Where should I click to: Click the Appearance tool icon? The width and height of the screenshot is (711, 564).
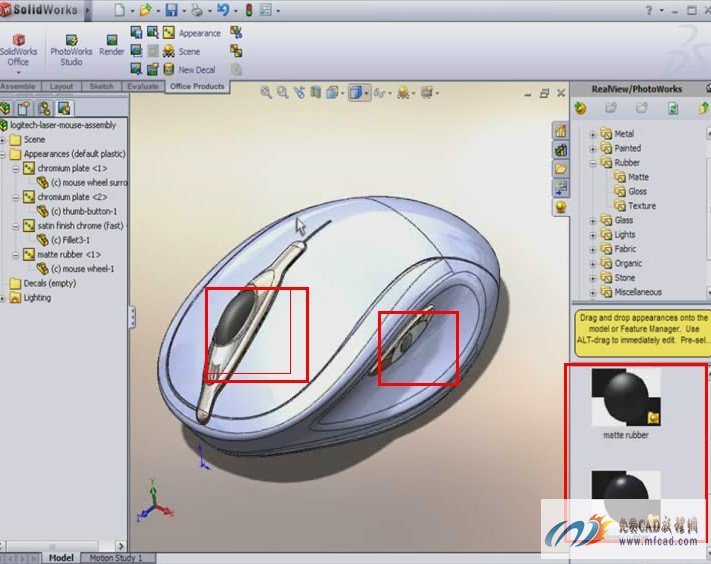[x=168, y=33]
